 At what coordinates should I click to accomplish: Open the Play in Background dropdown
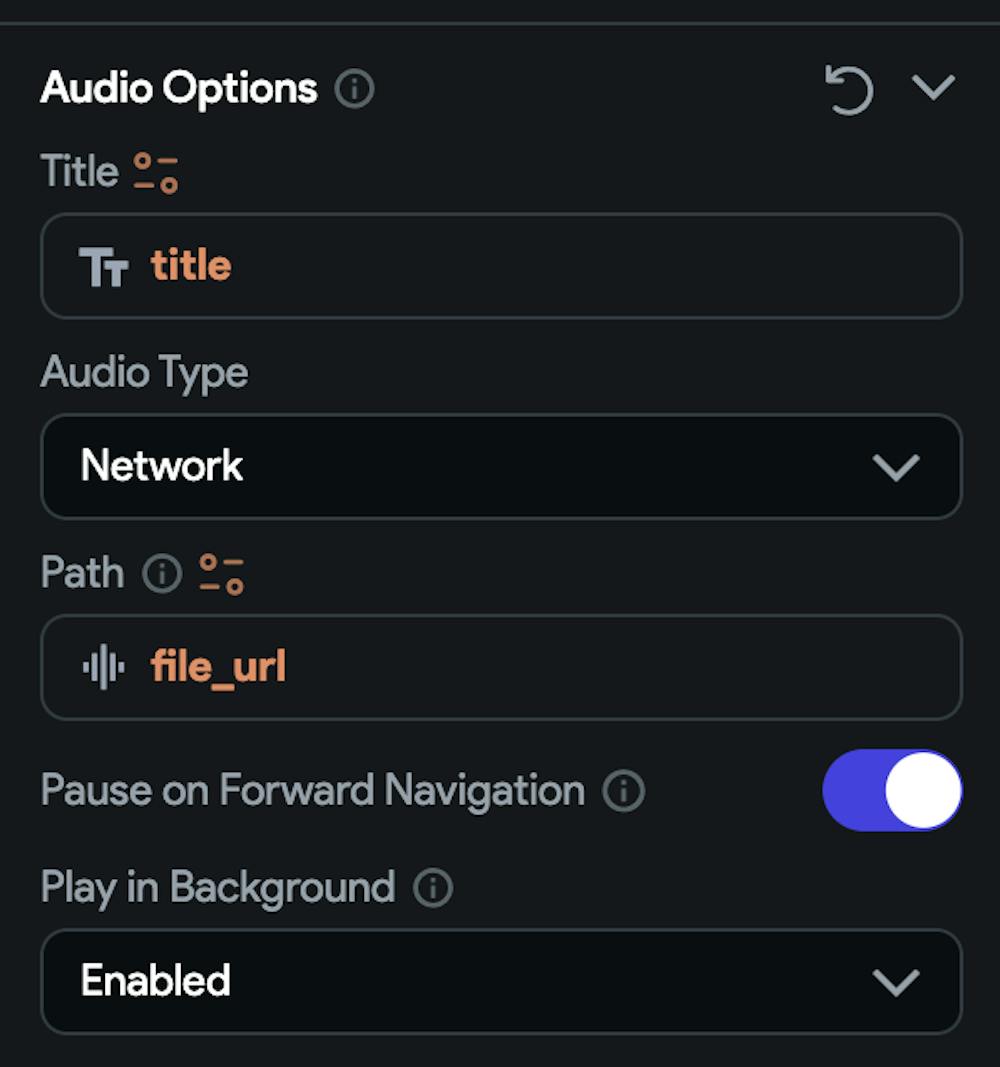500,981
